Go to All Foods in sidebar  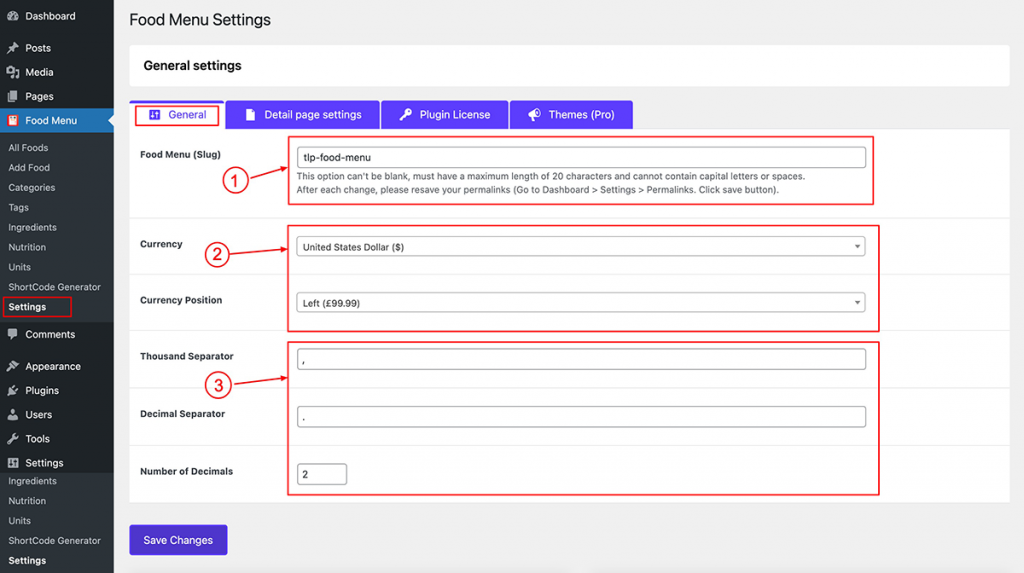coord(28,148)
